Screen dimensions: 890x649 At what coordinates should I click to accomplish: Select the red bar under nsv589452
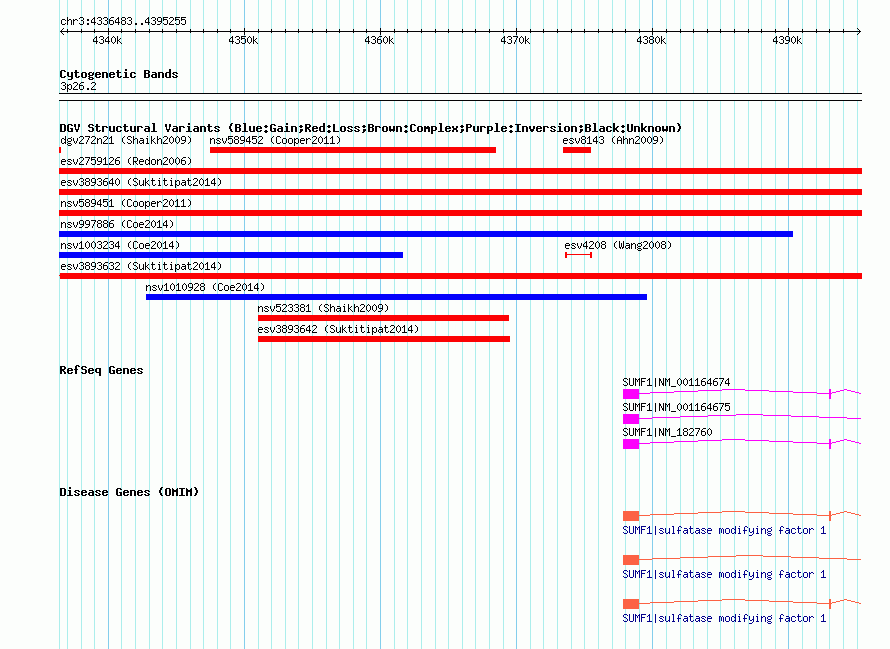[353, 150]
